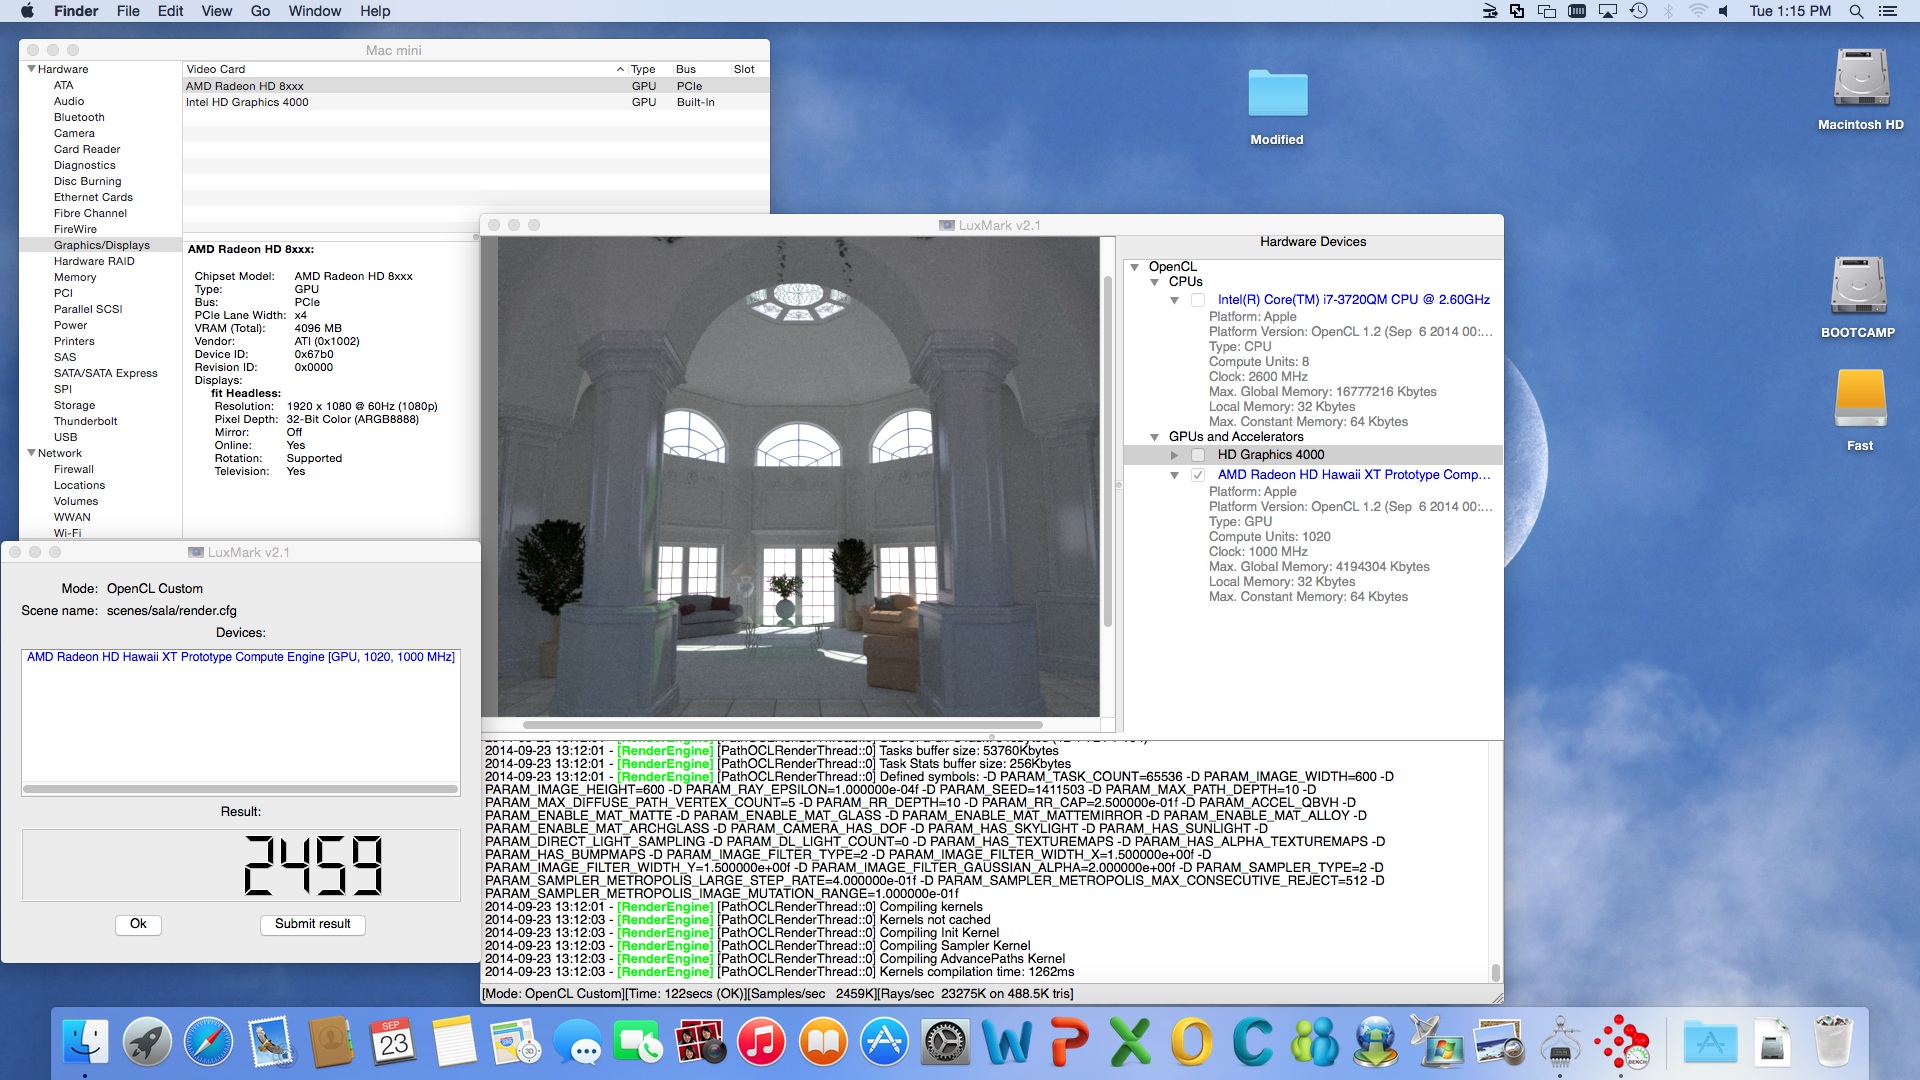Select Memory in hardware sidebar
This screenshot has height=1080, width=1920.
coord(75,277)
